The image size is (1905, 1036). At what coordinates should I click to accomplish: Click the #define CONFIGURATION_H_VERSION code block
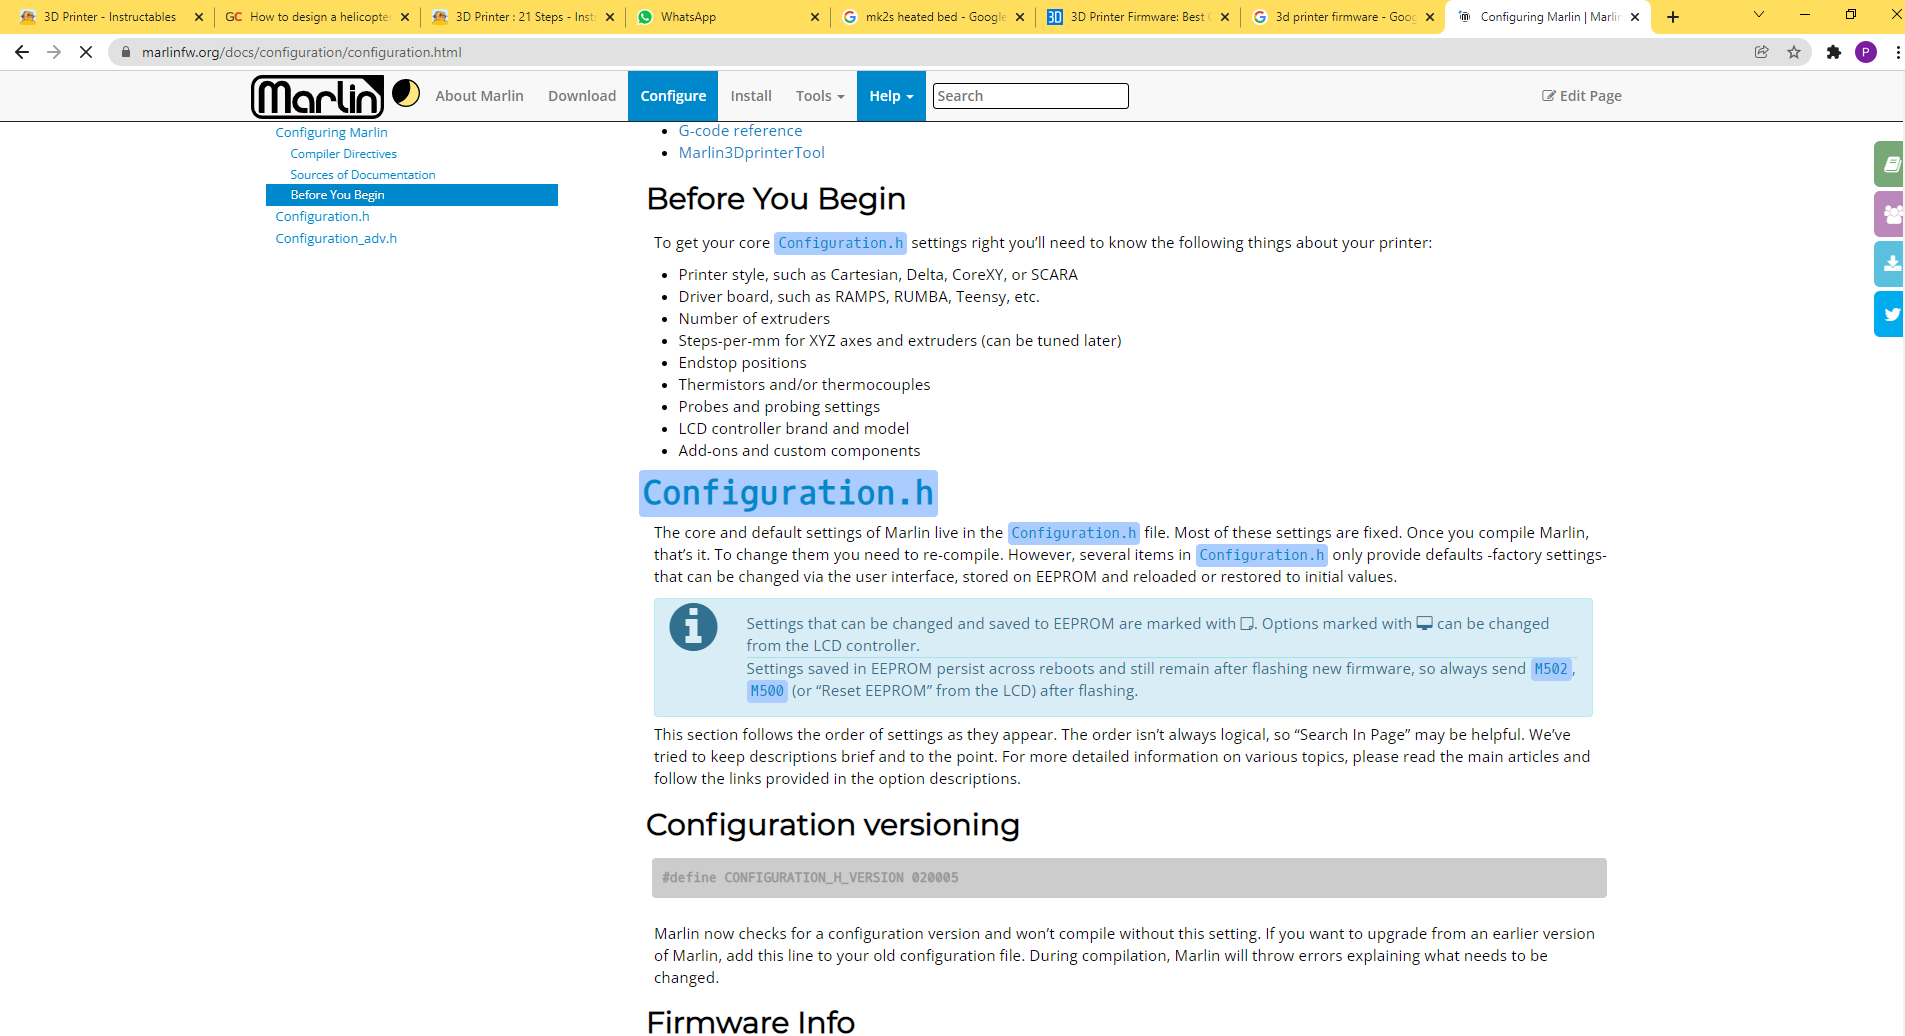click(x=1129, y=878)
